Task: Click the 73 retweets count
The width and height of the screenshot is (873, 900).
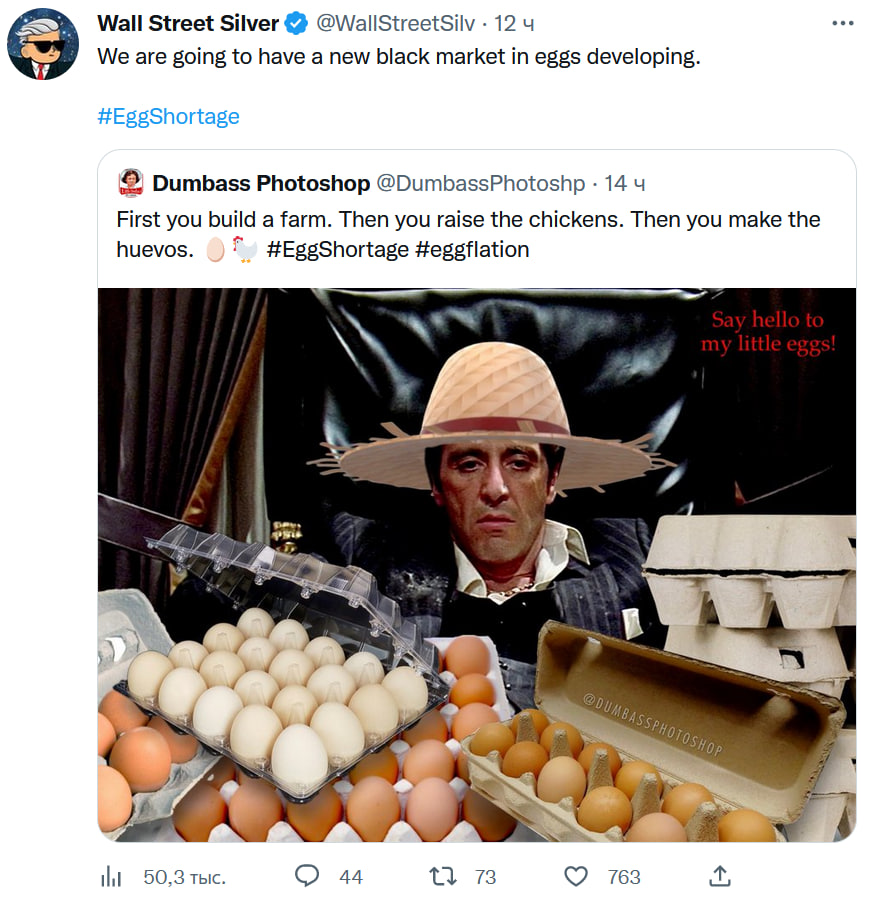Action: (485, 877)
